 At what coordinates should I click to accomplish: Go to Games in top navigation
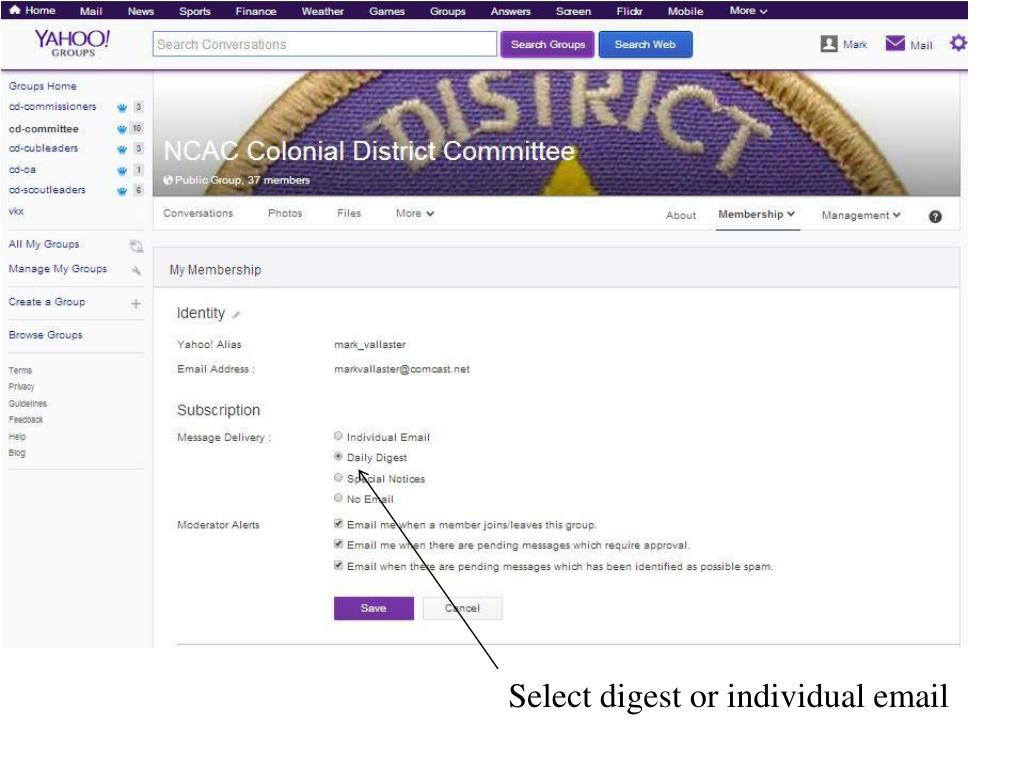coord(387,11)
